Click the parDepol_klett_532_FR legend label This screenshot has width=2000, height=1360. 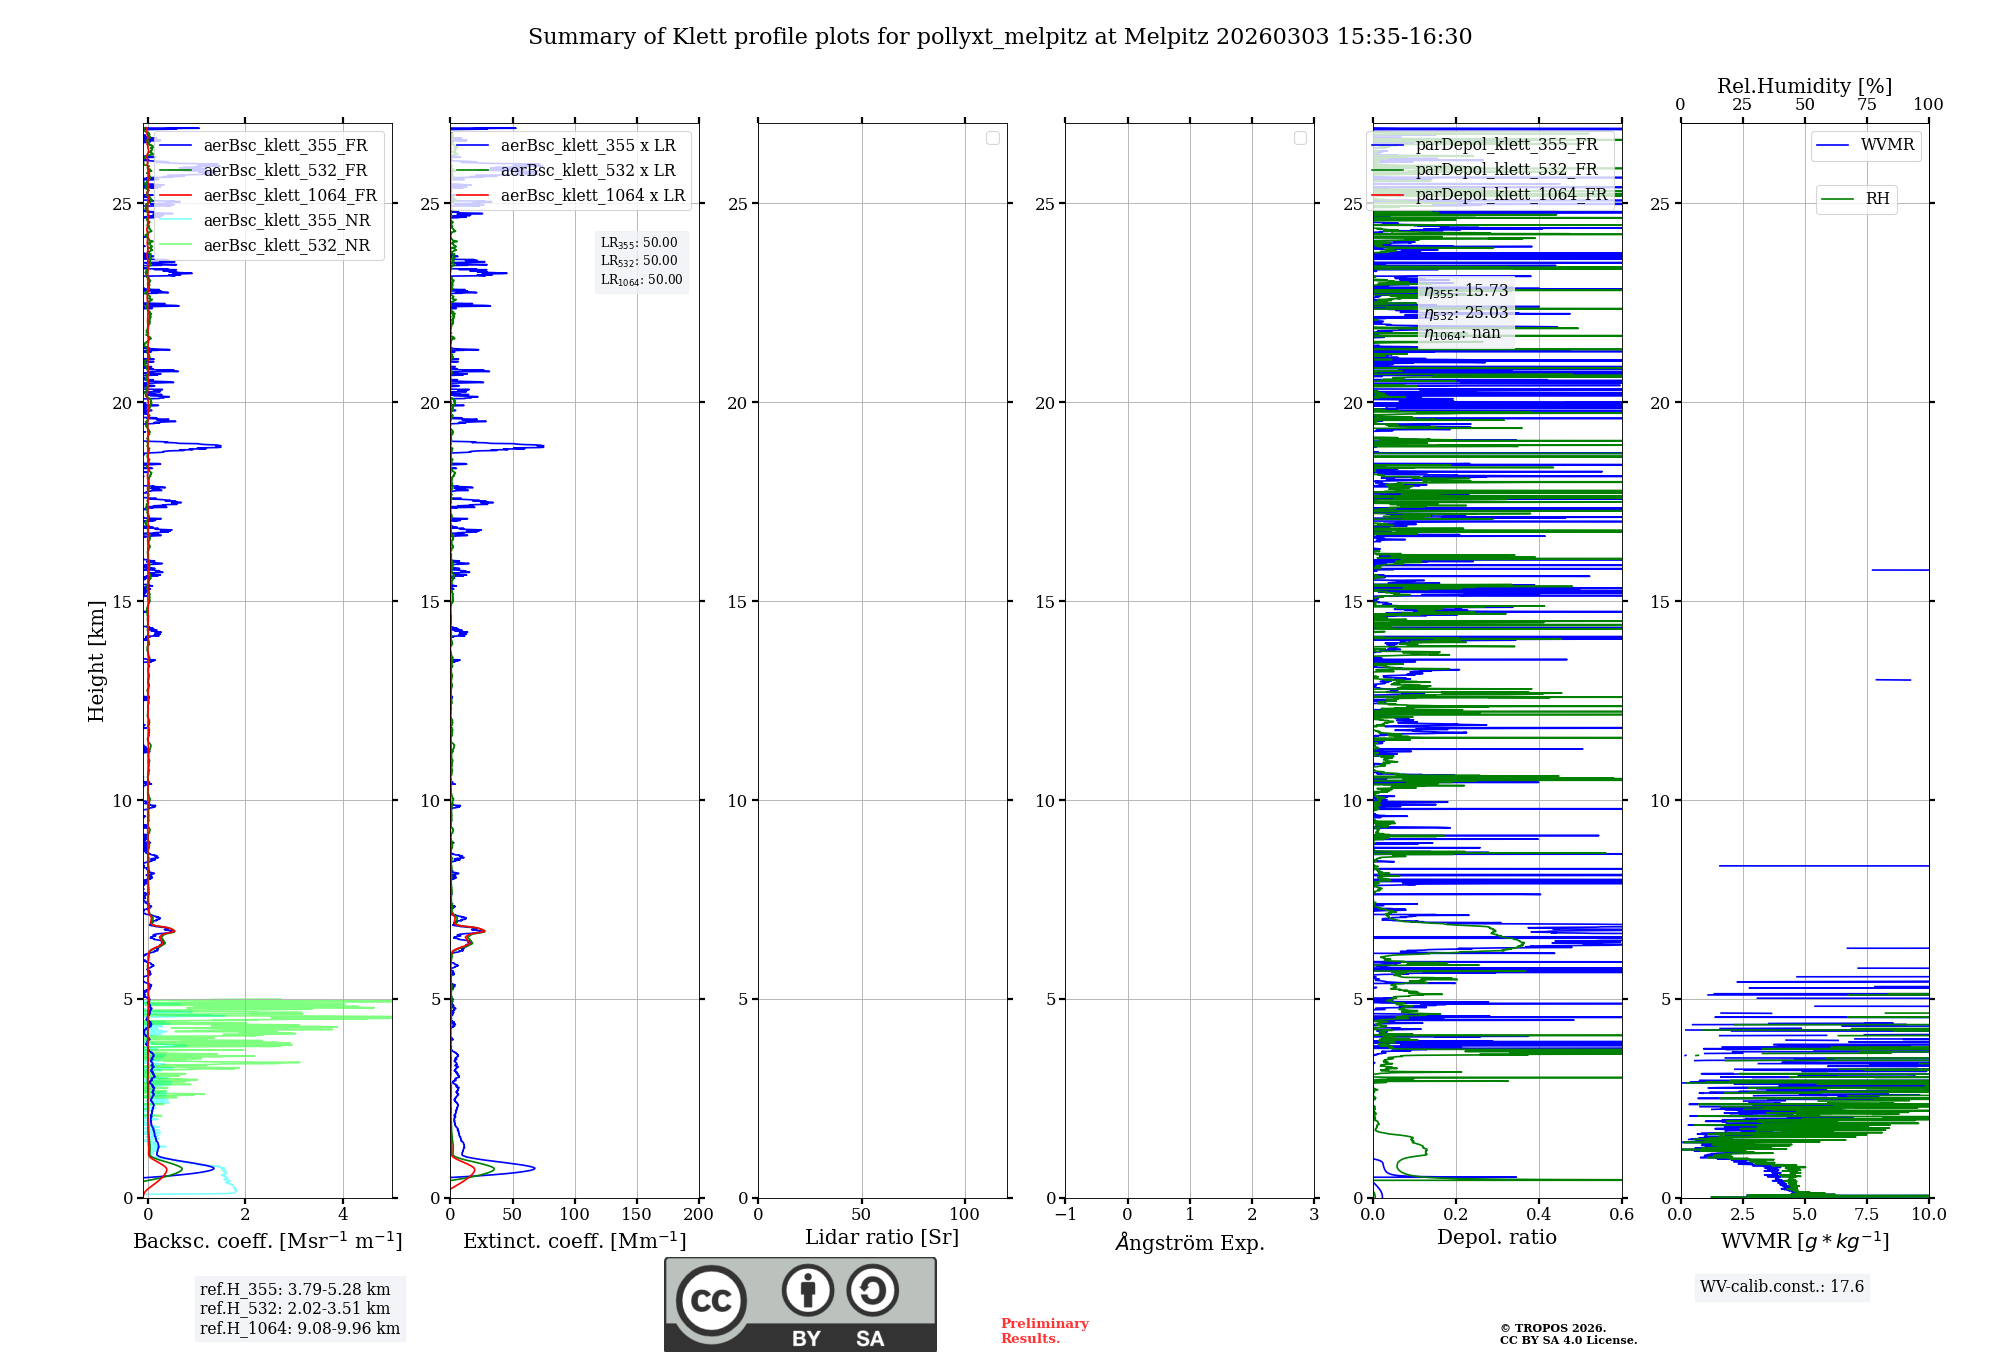coord(1506,170)
